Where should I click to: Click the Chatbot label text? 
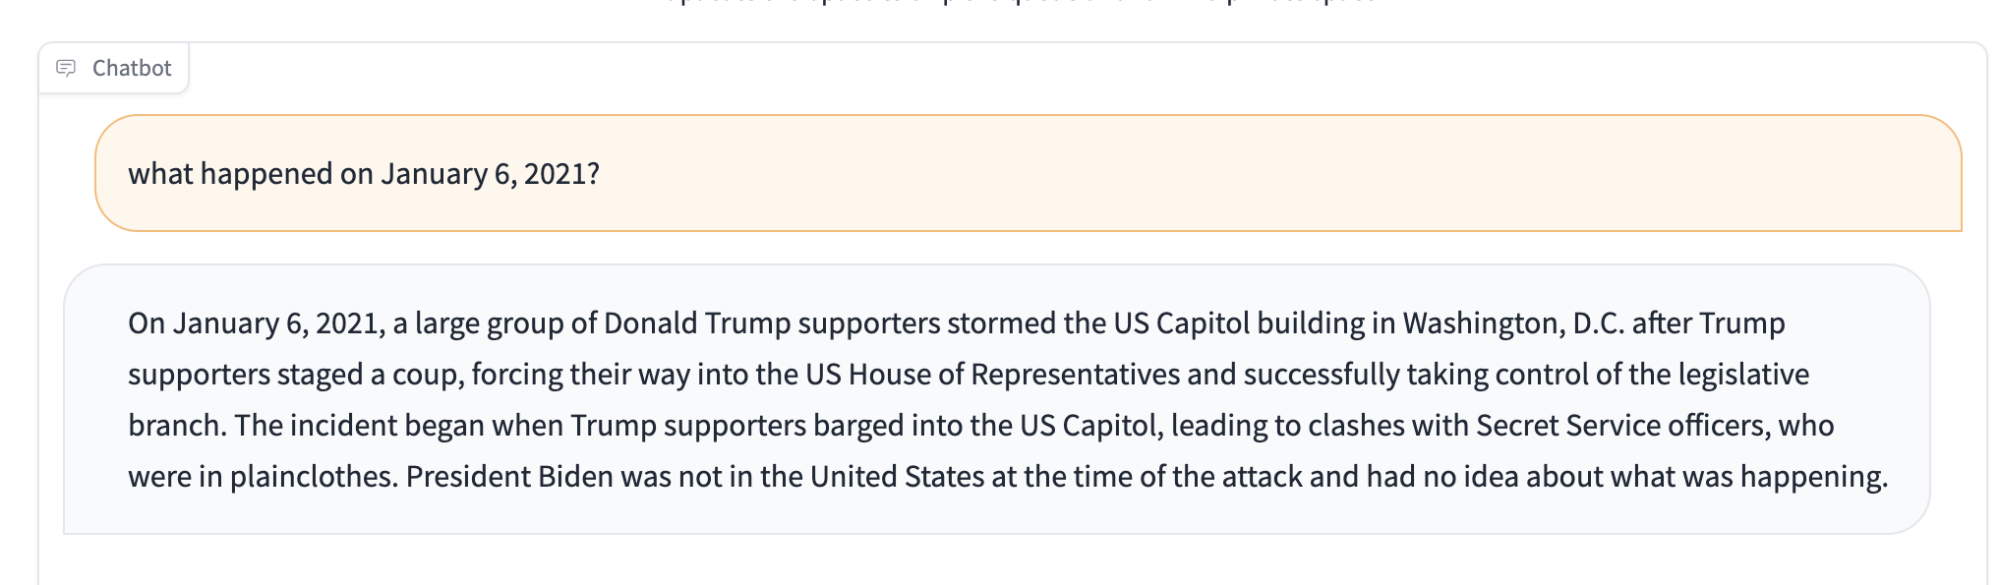click(132, 68)
